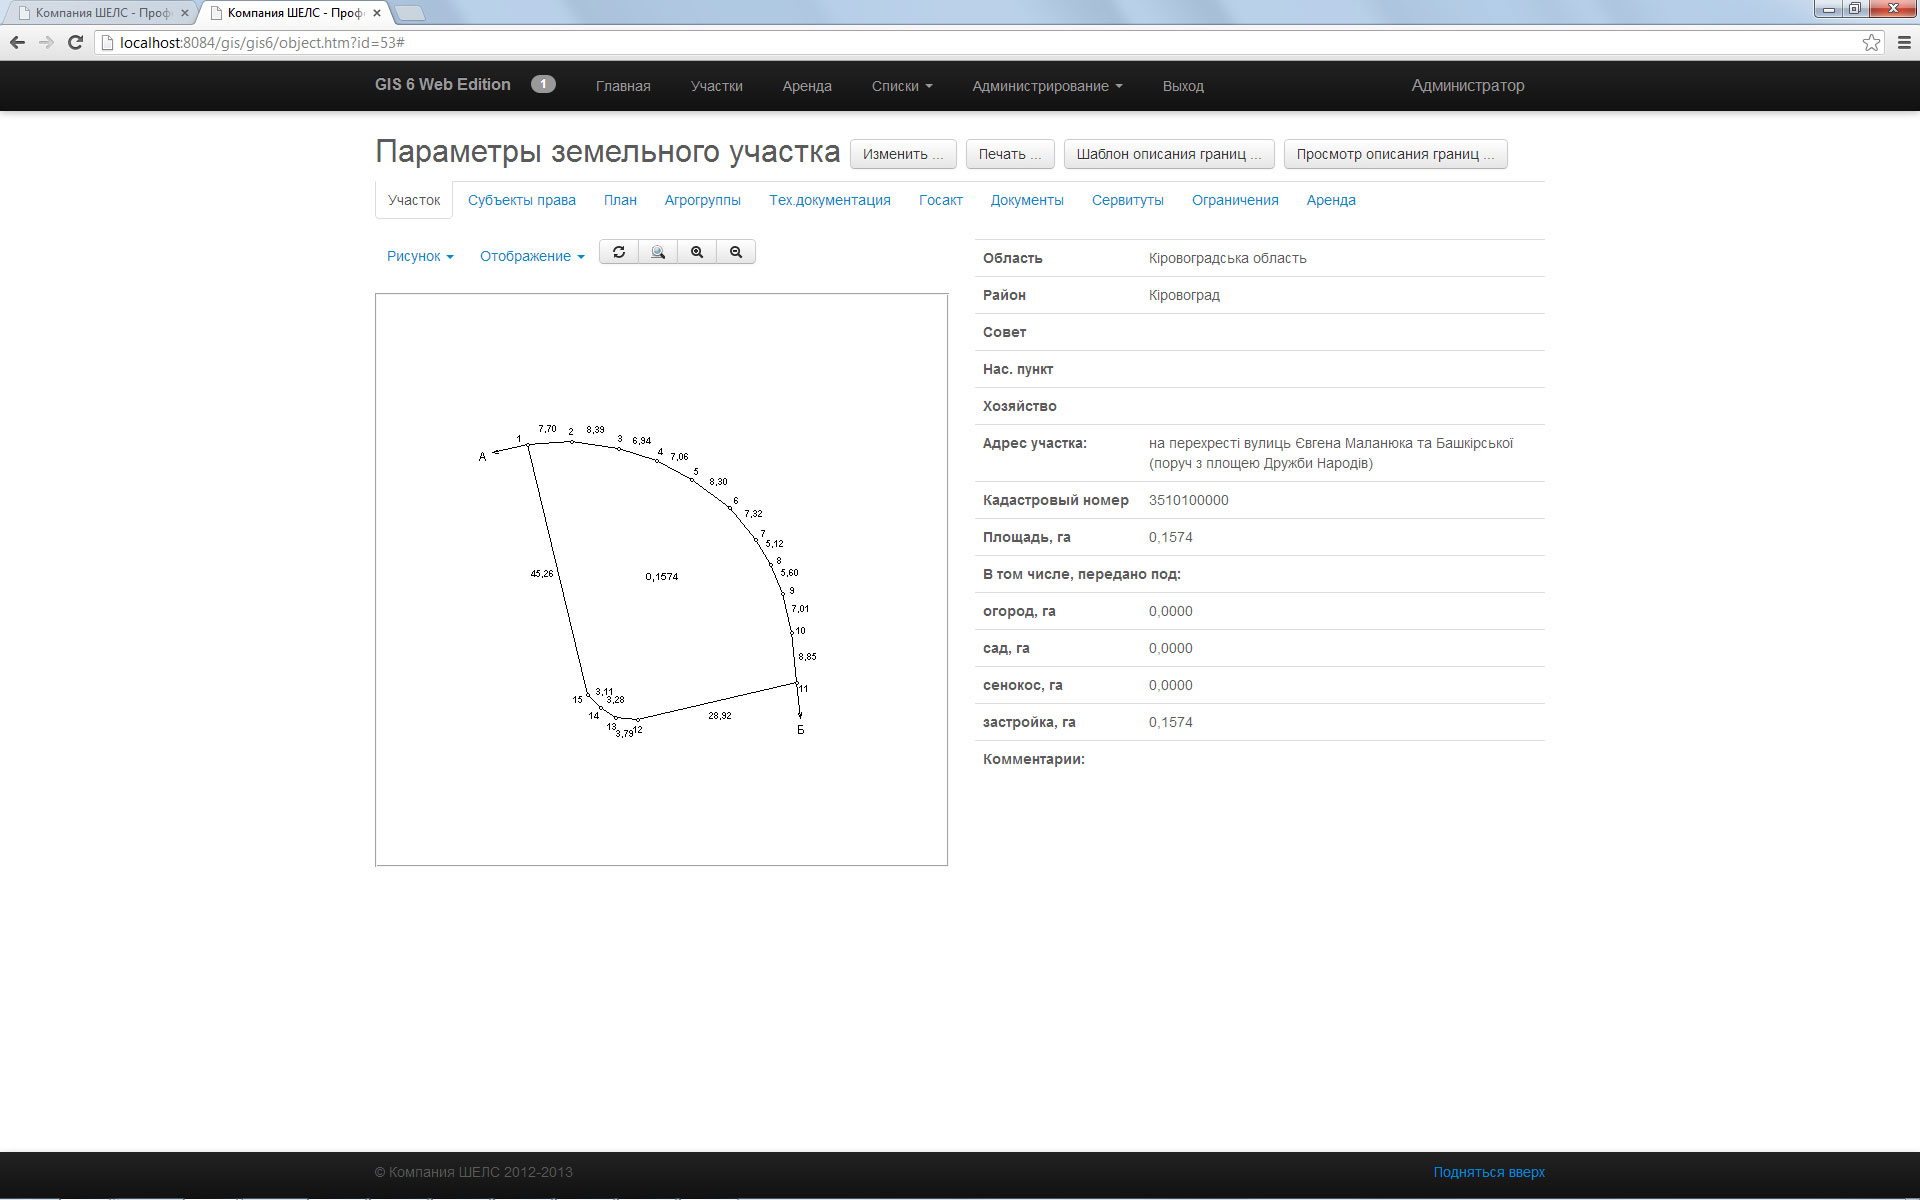Click the zoom-to-fit magnifier icon

tap(658, 252)
